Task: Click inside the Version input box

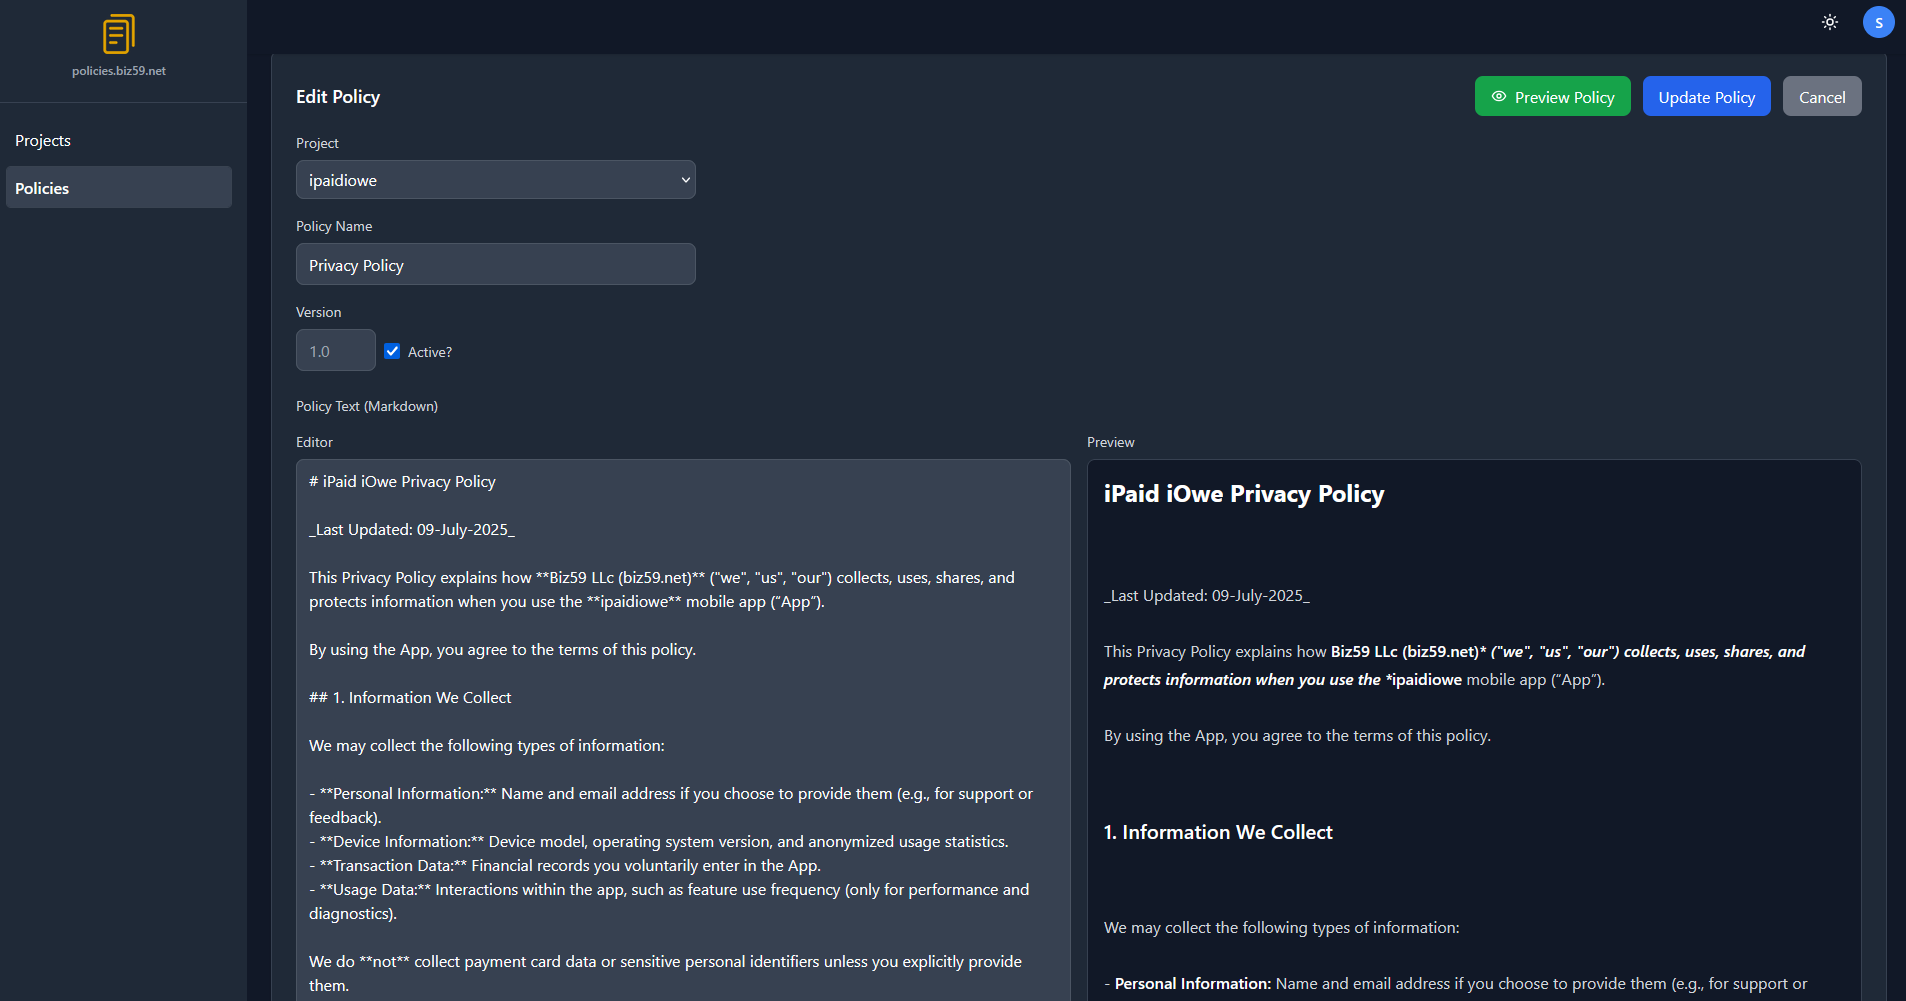Action: 335,350
